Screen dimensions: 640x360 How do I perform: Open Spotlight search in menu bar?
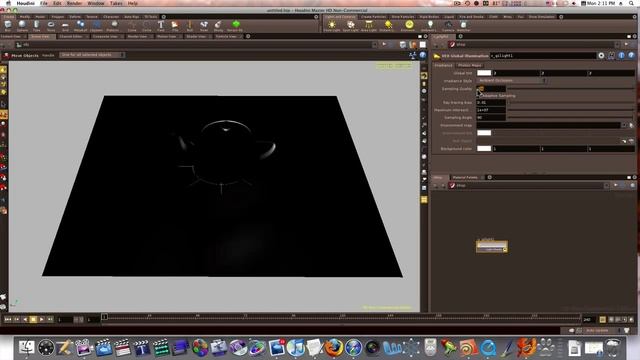tap(631, 3)
